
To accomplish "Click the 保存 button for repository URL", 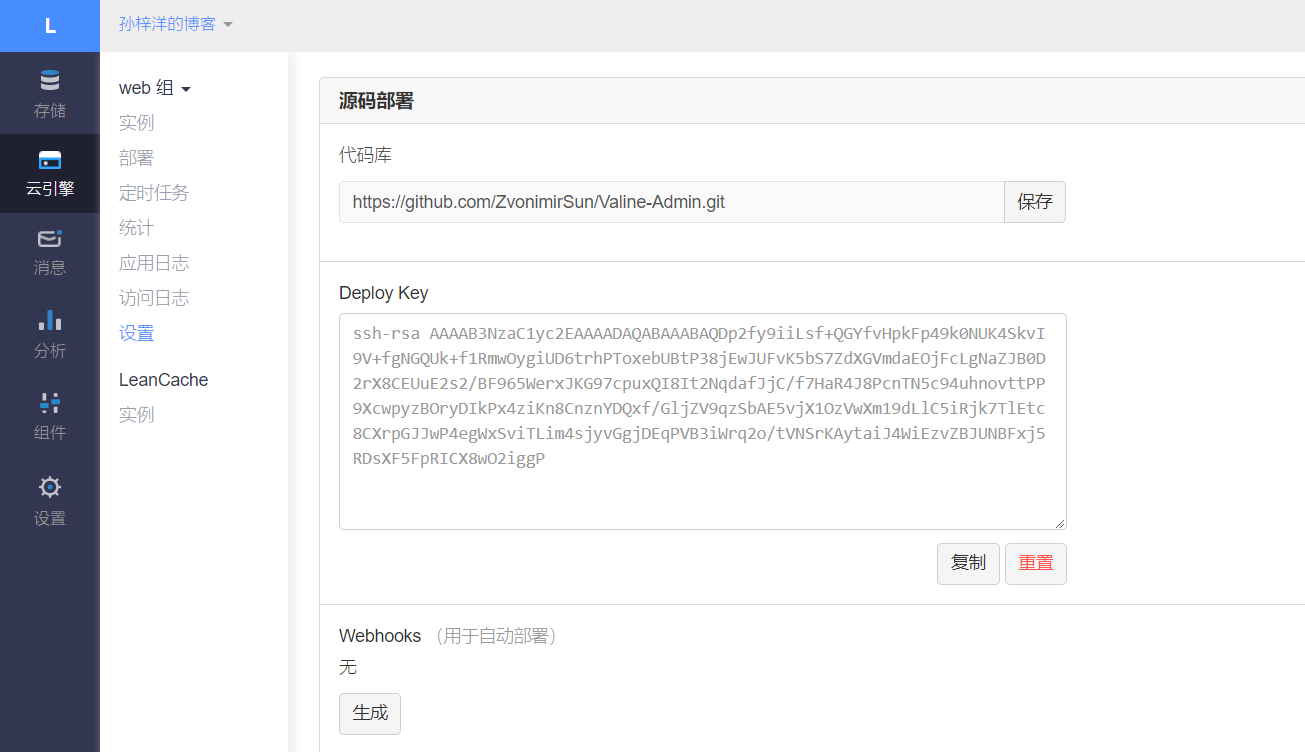I will 1034,202.
